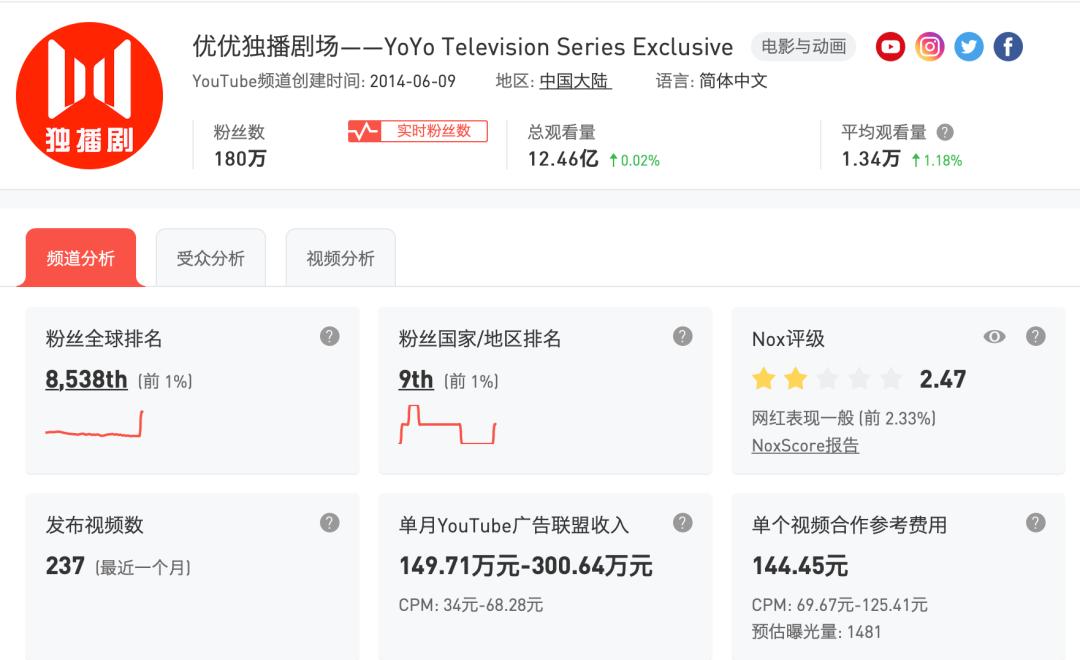Viewport: 1080px width, 660px height.
Task: Switch to the 视频分析 tab
Action: (341, 258)
